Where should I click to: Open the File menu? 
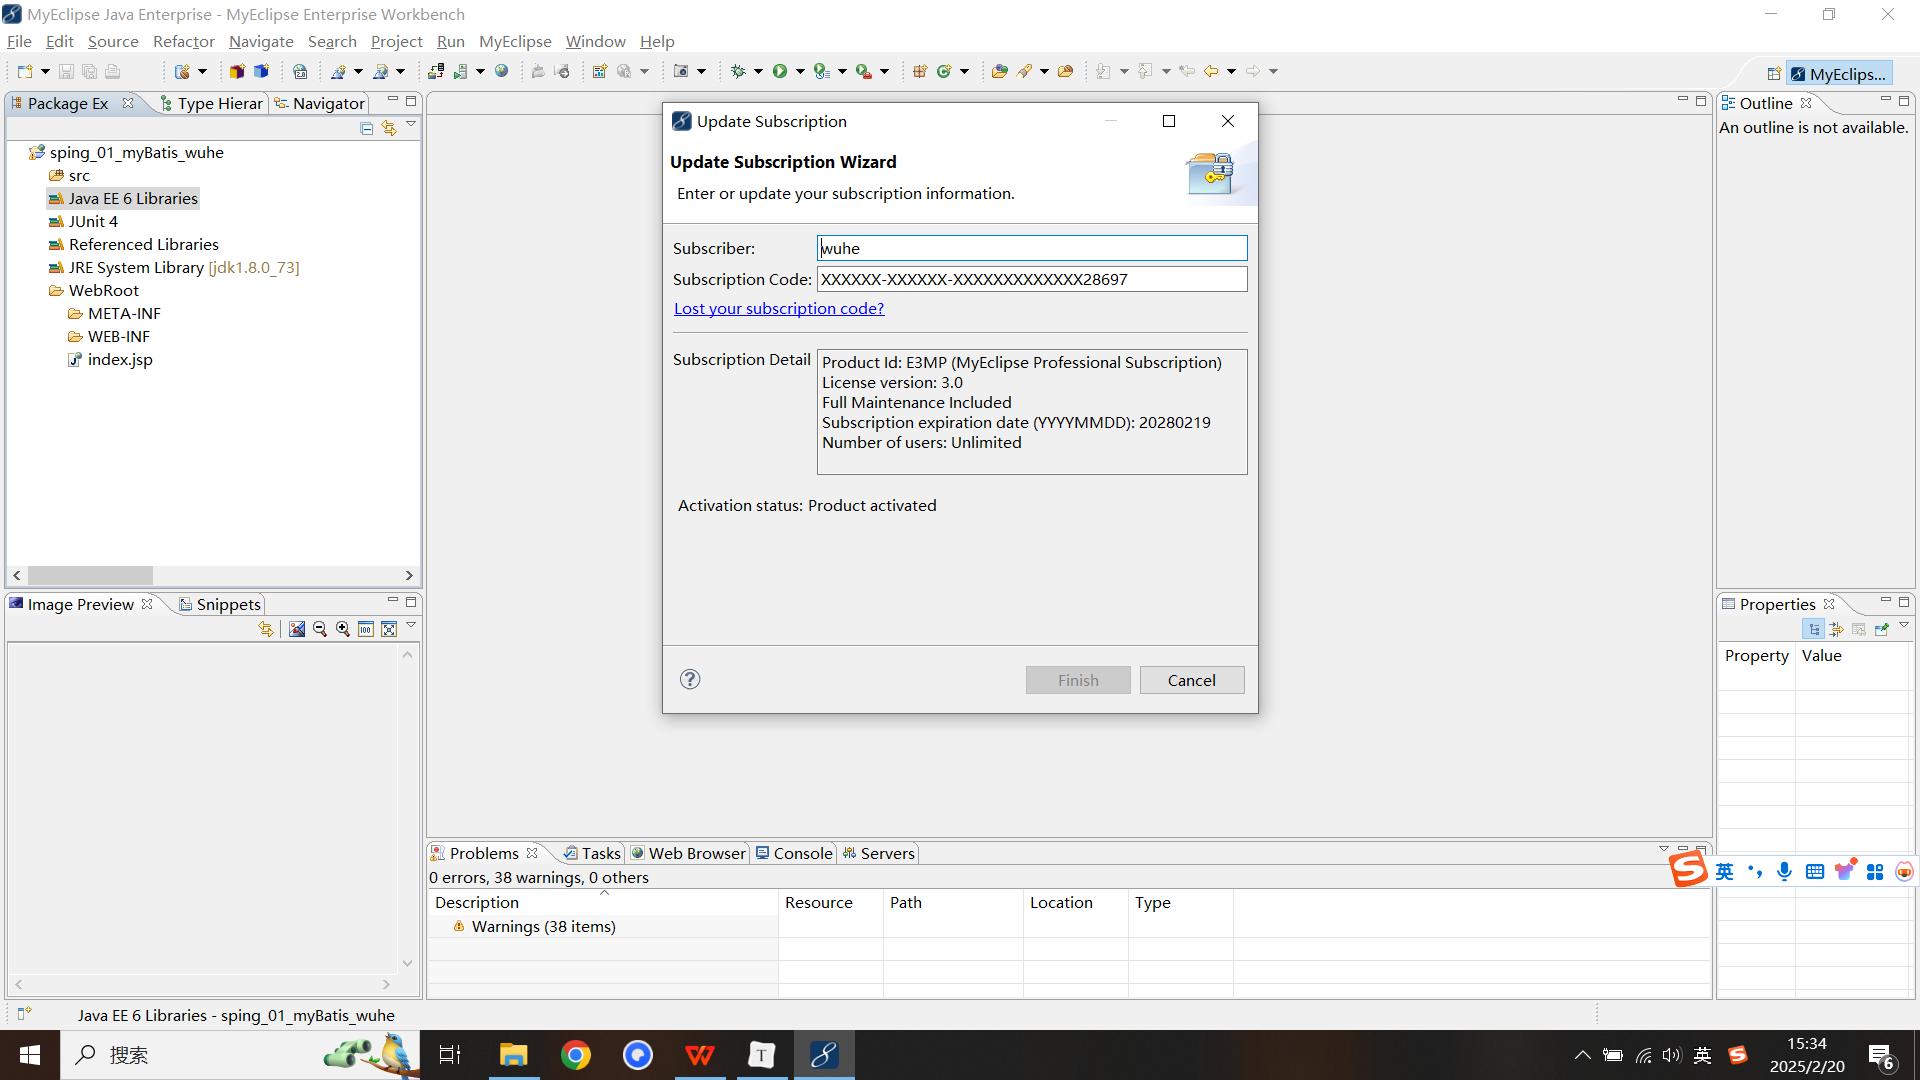[x=19, y=41]
